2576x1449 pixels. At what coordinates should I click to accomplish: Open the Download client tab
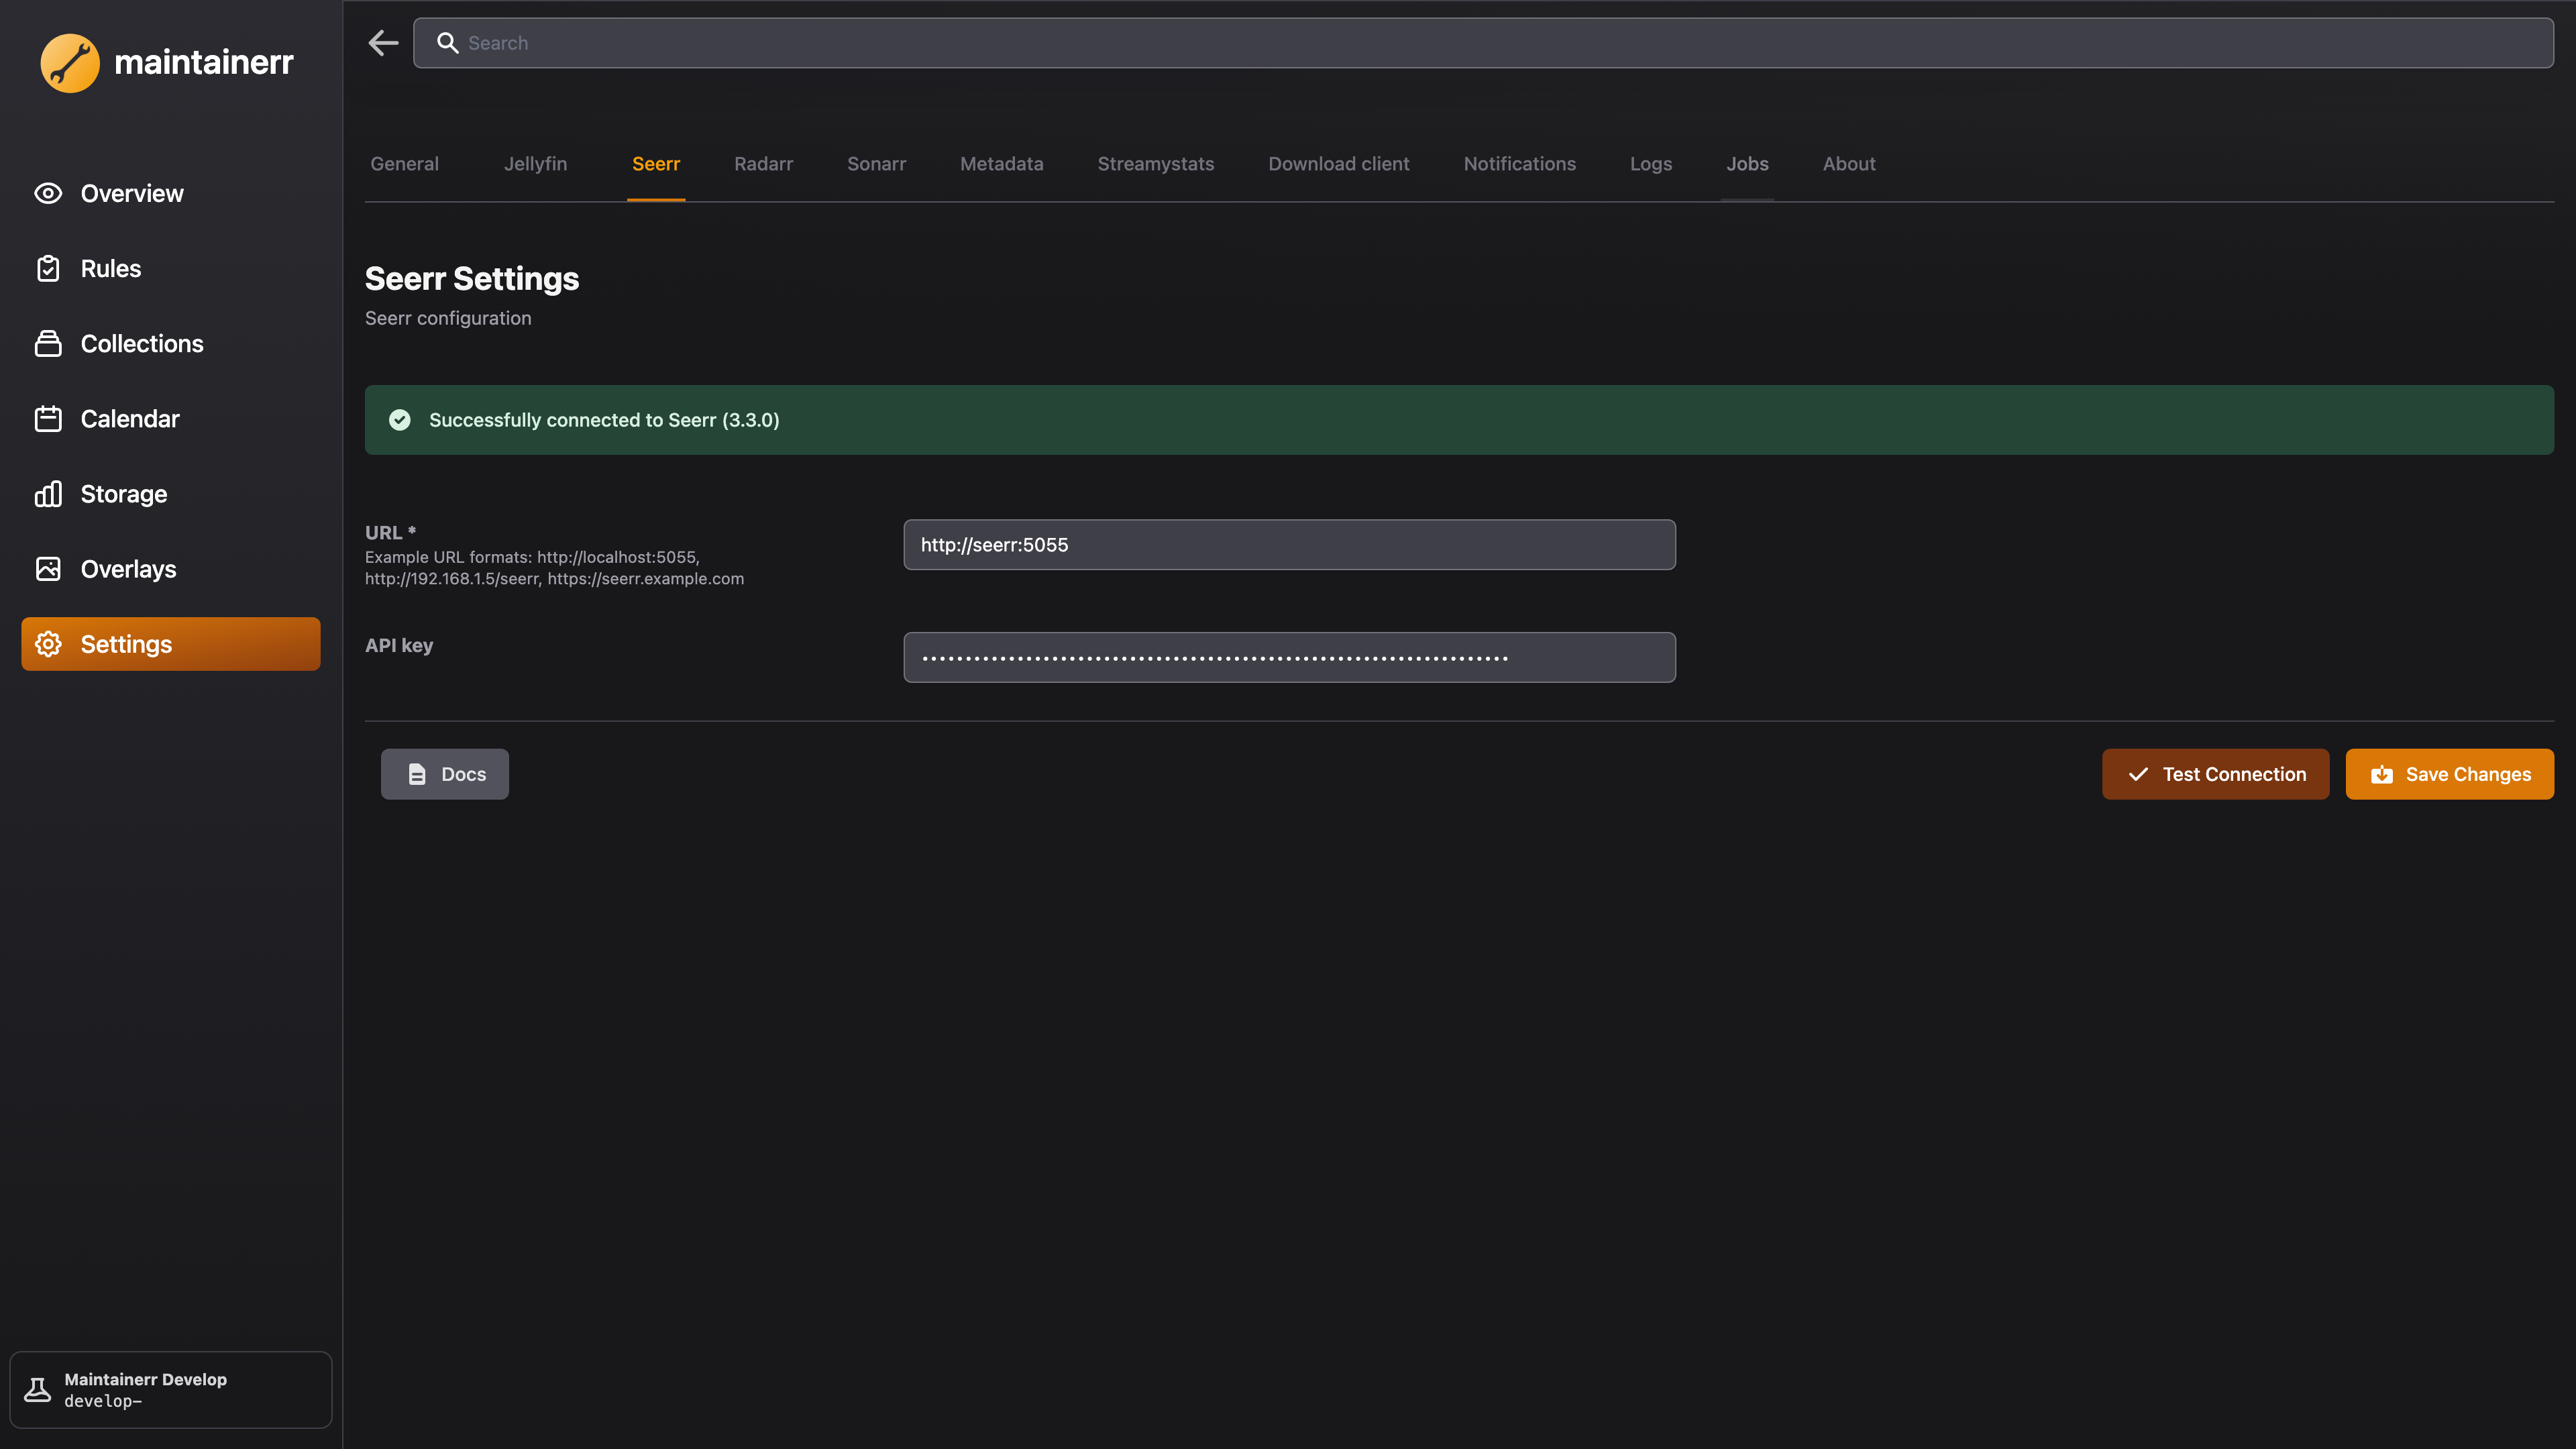(1338, 164)
